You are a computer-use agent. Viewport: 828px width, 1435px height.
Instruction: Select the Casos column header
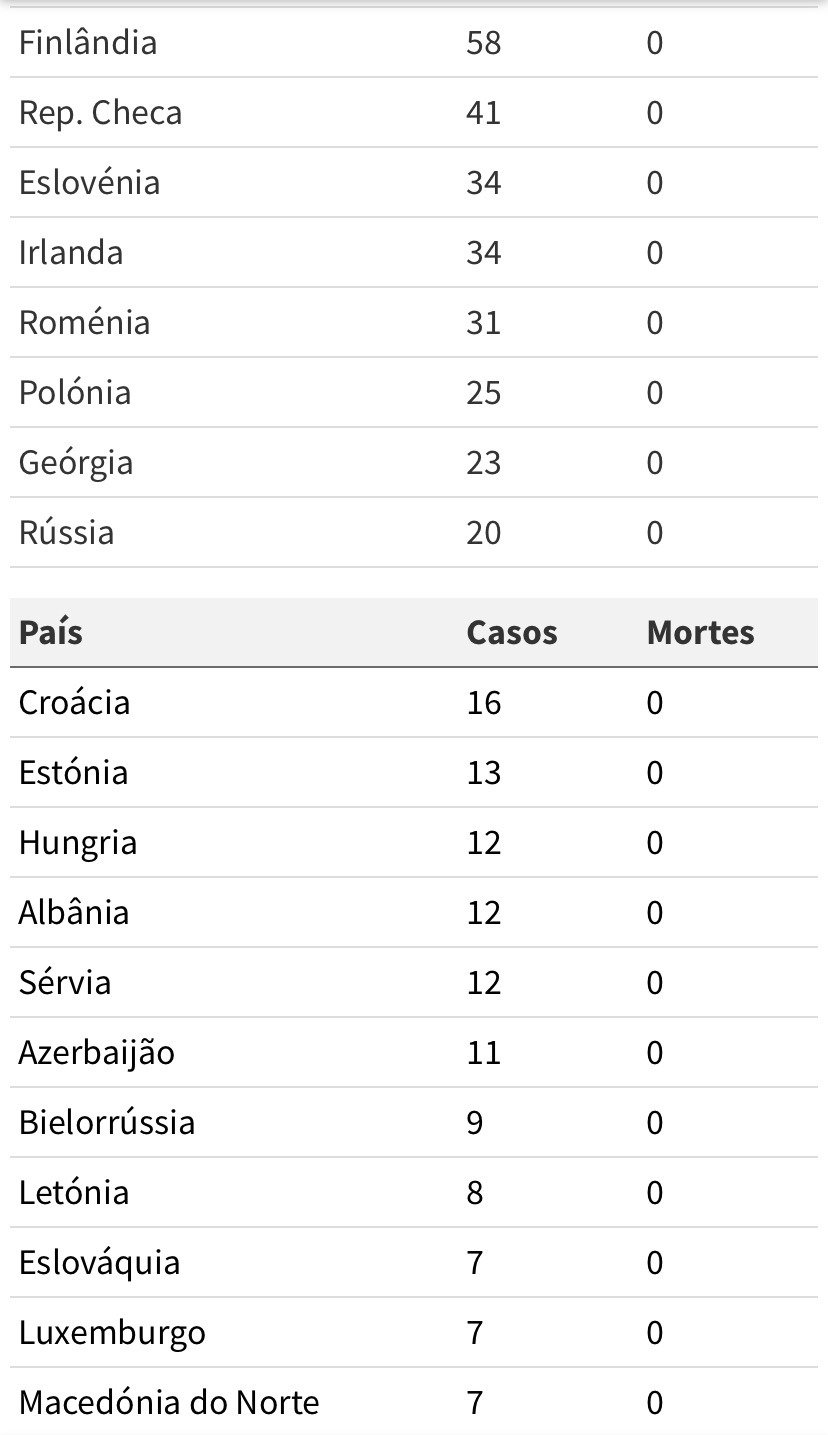click(512, 633)
